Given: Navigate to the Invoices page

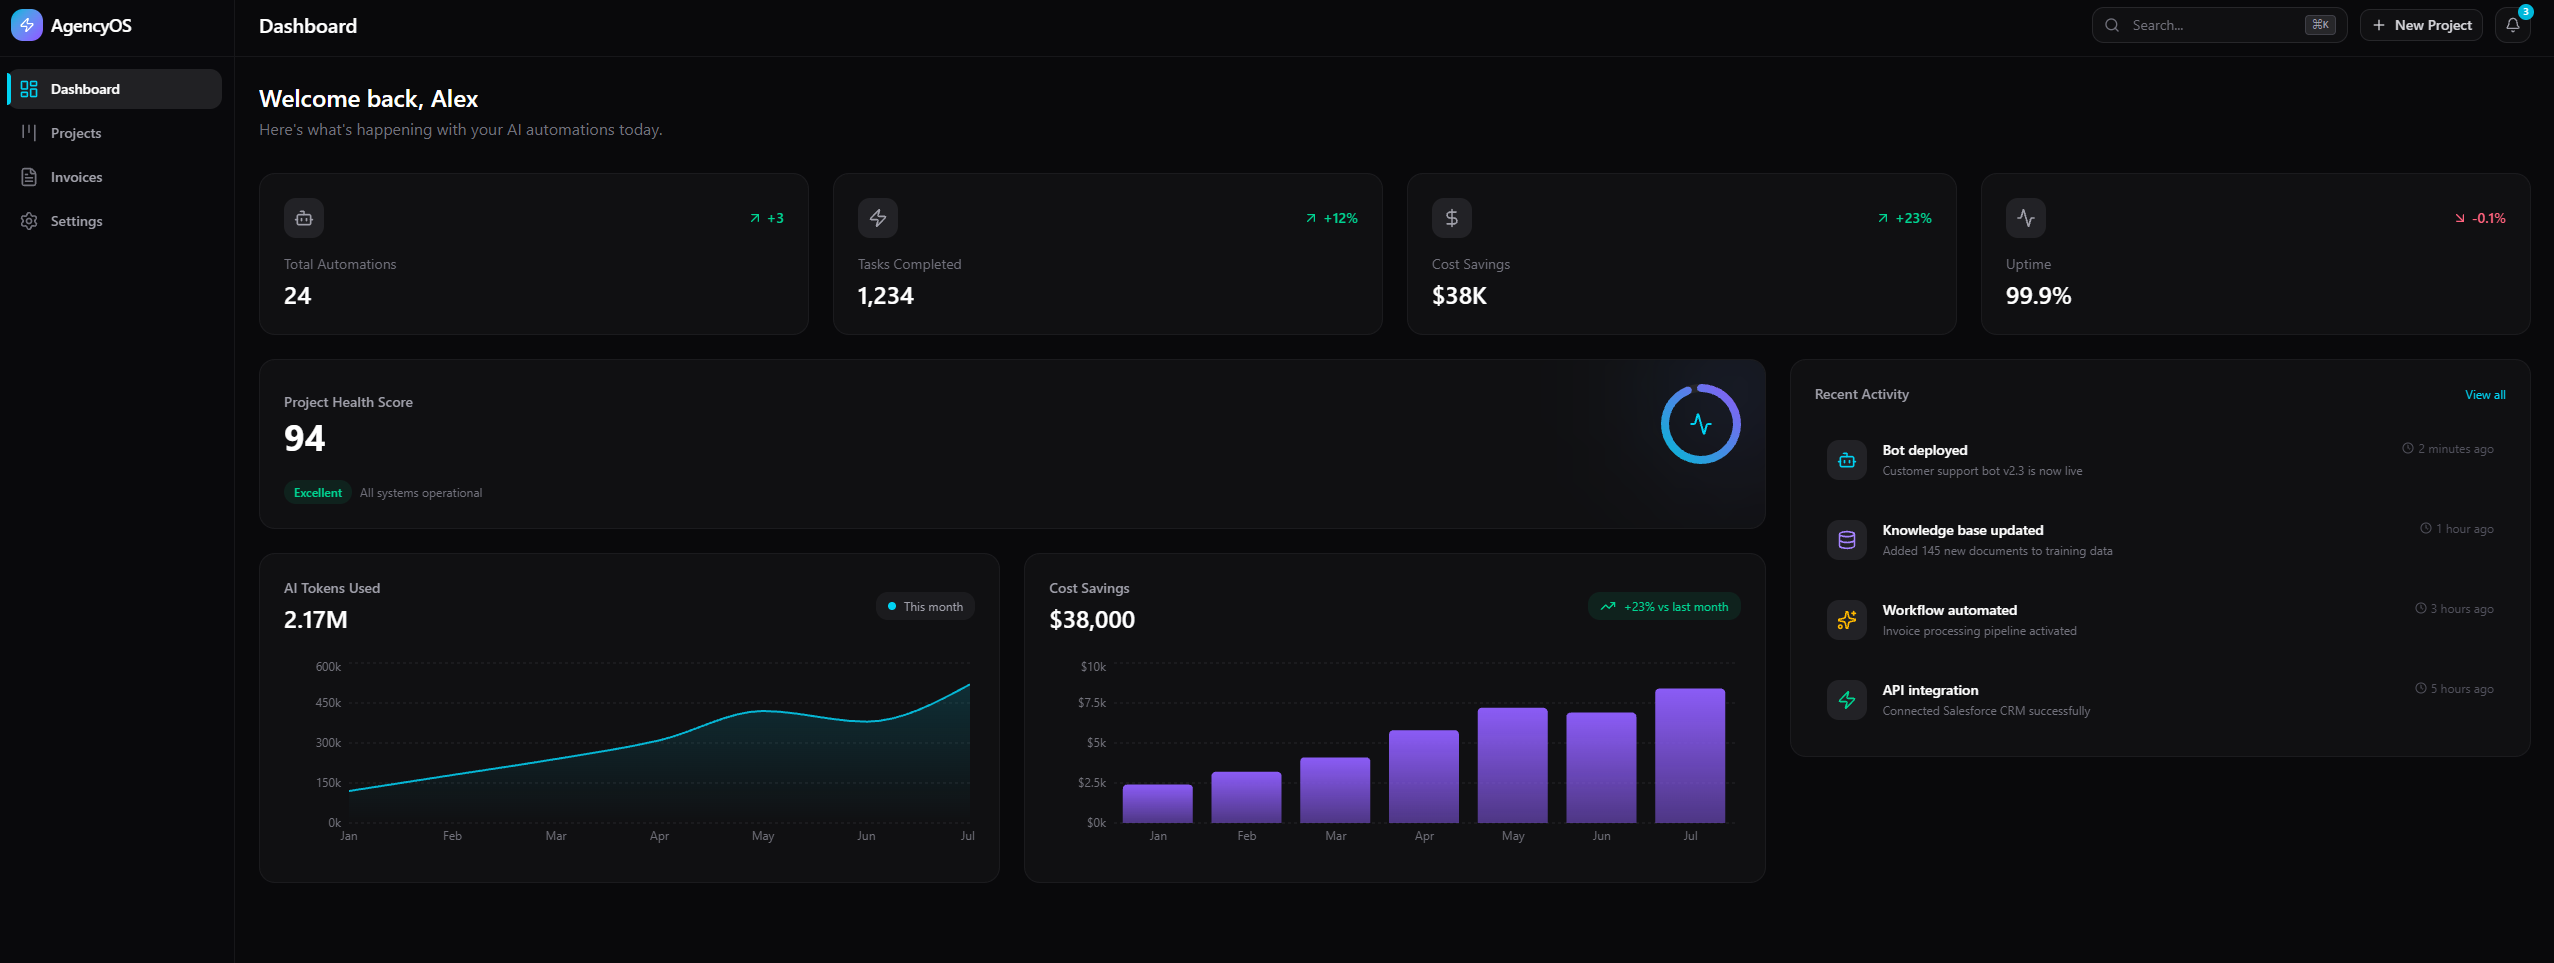Looking at the screenshot, I should (x=76, y=176).
